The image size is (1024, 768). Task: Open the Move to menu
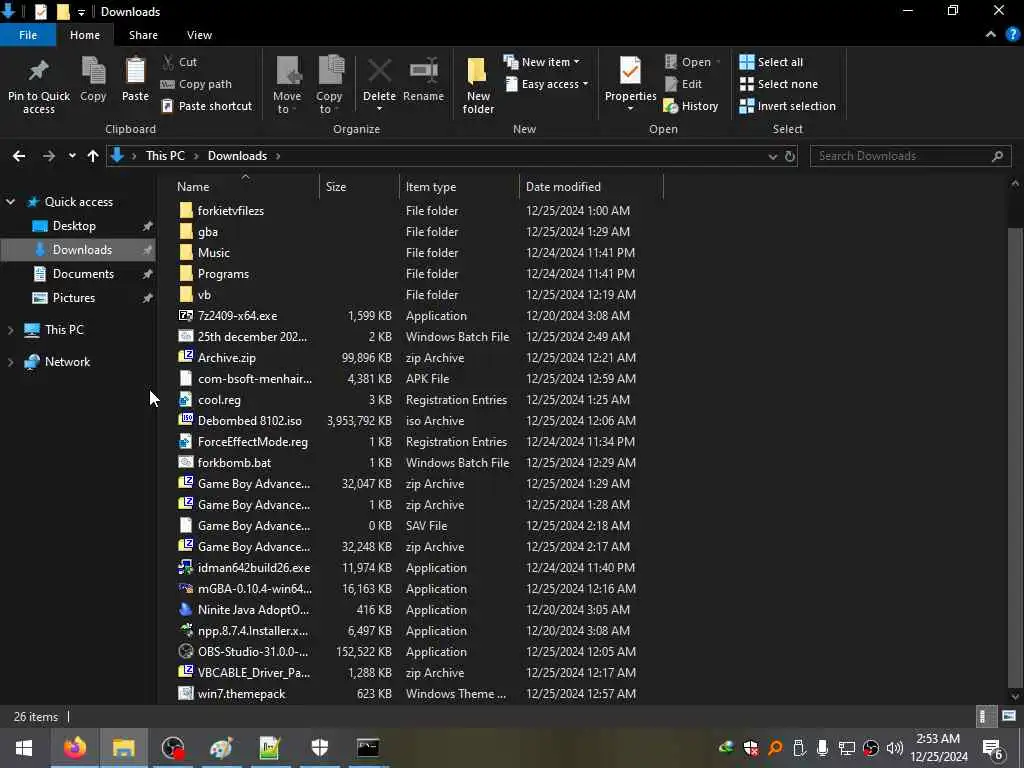[287, 85]
